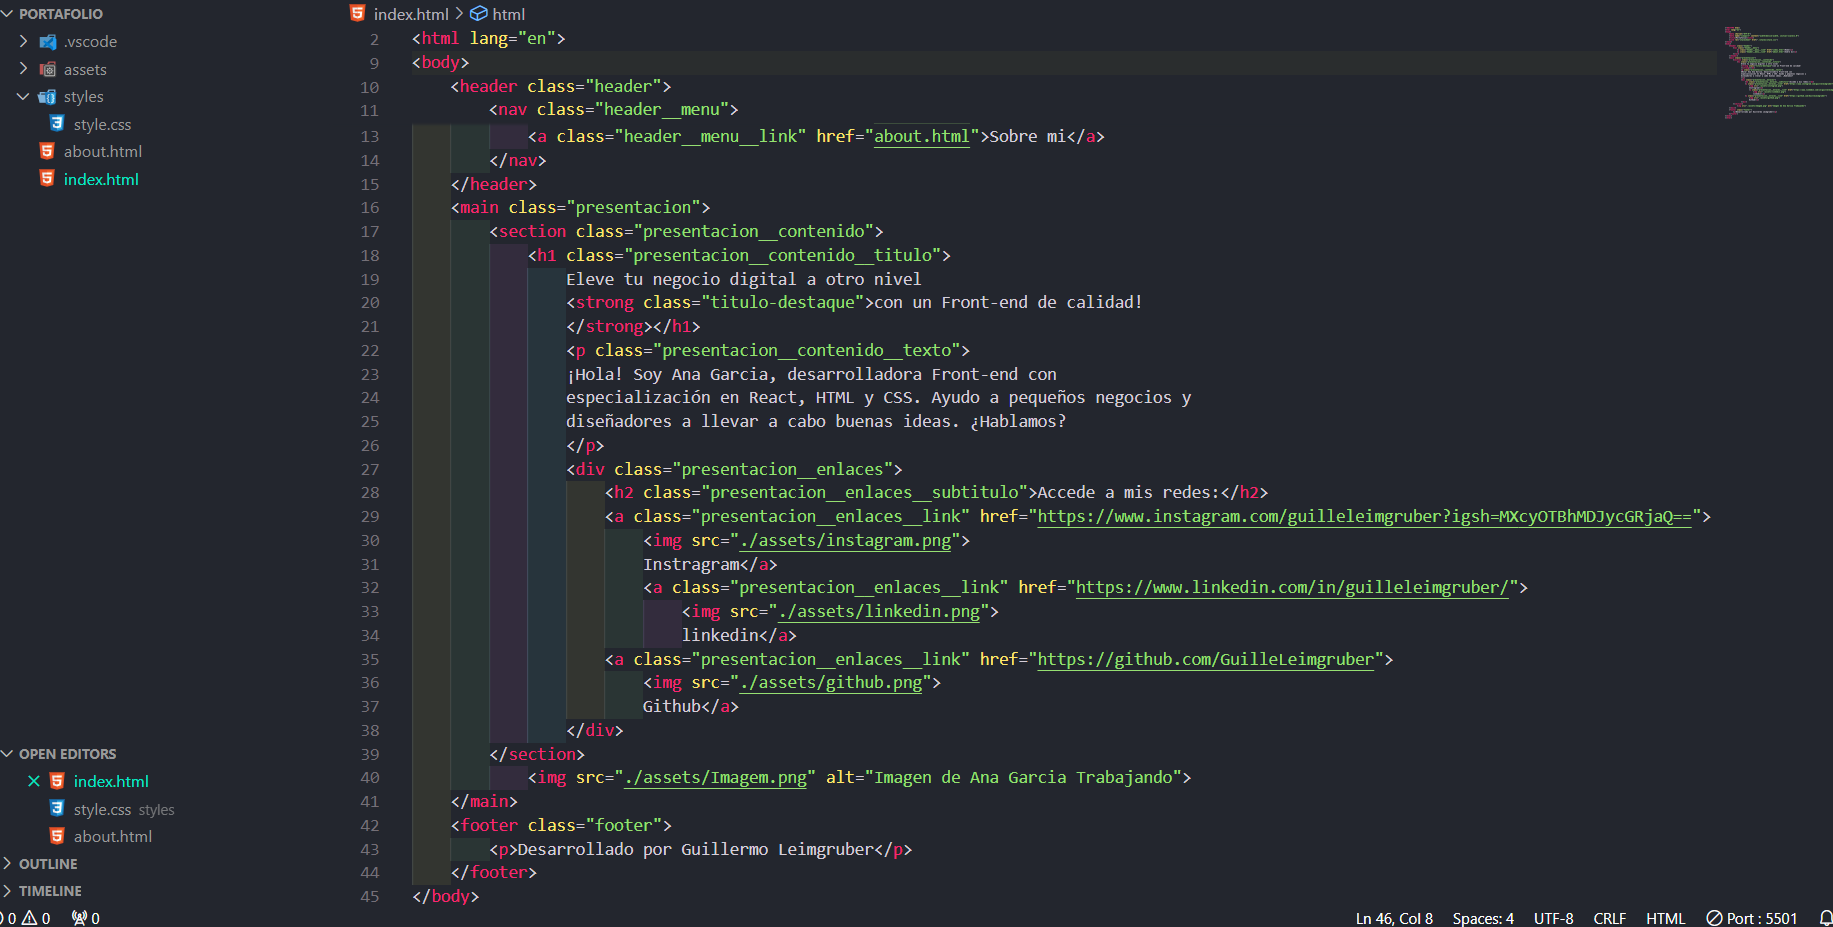Viewport: 1833px width, 927px height.
Task: Click the .vscode folder icon
Action: coord(47,42)
